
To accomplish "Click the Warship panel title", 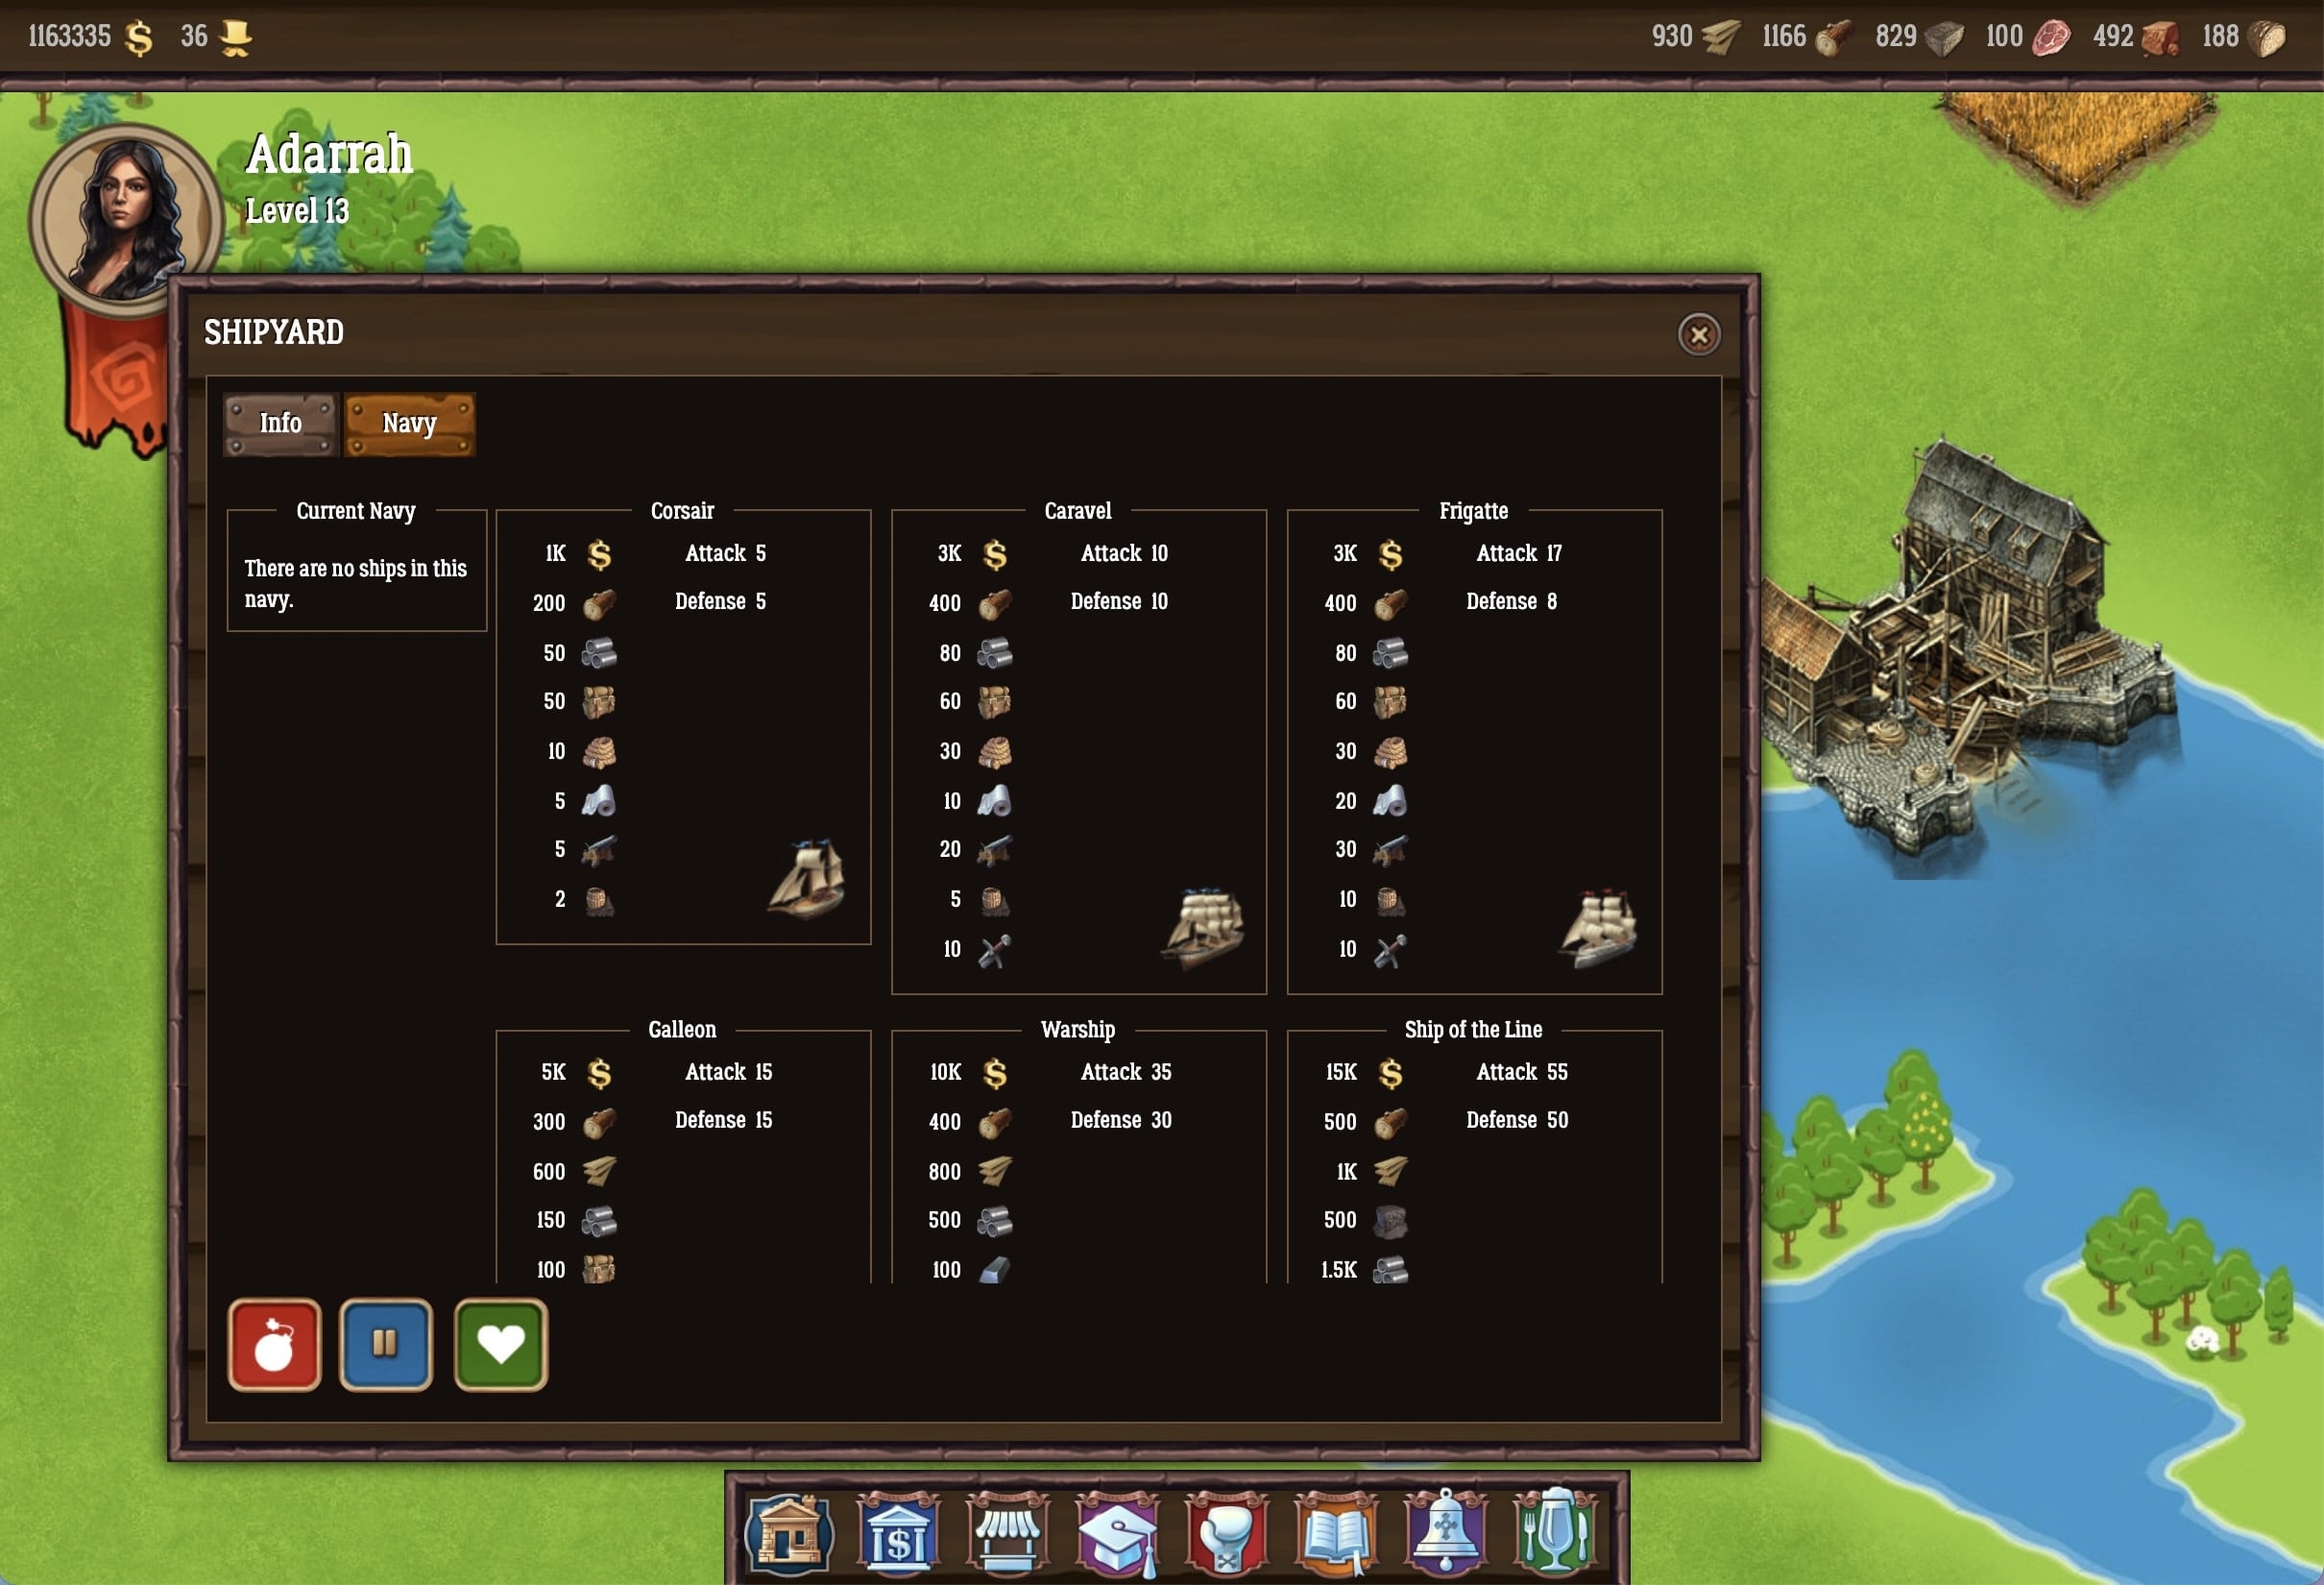I will tap(1077, 1029).
